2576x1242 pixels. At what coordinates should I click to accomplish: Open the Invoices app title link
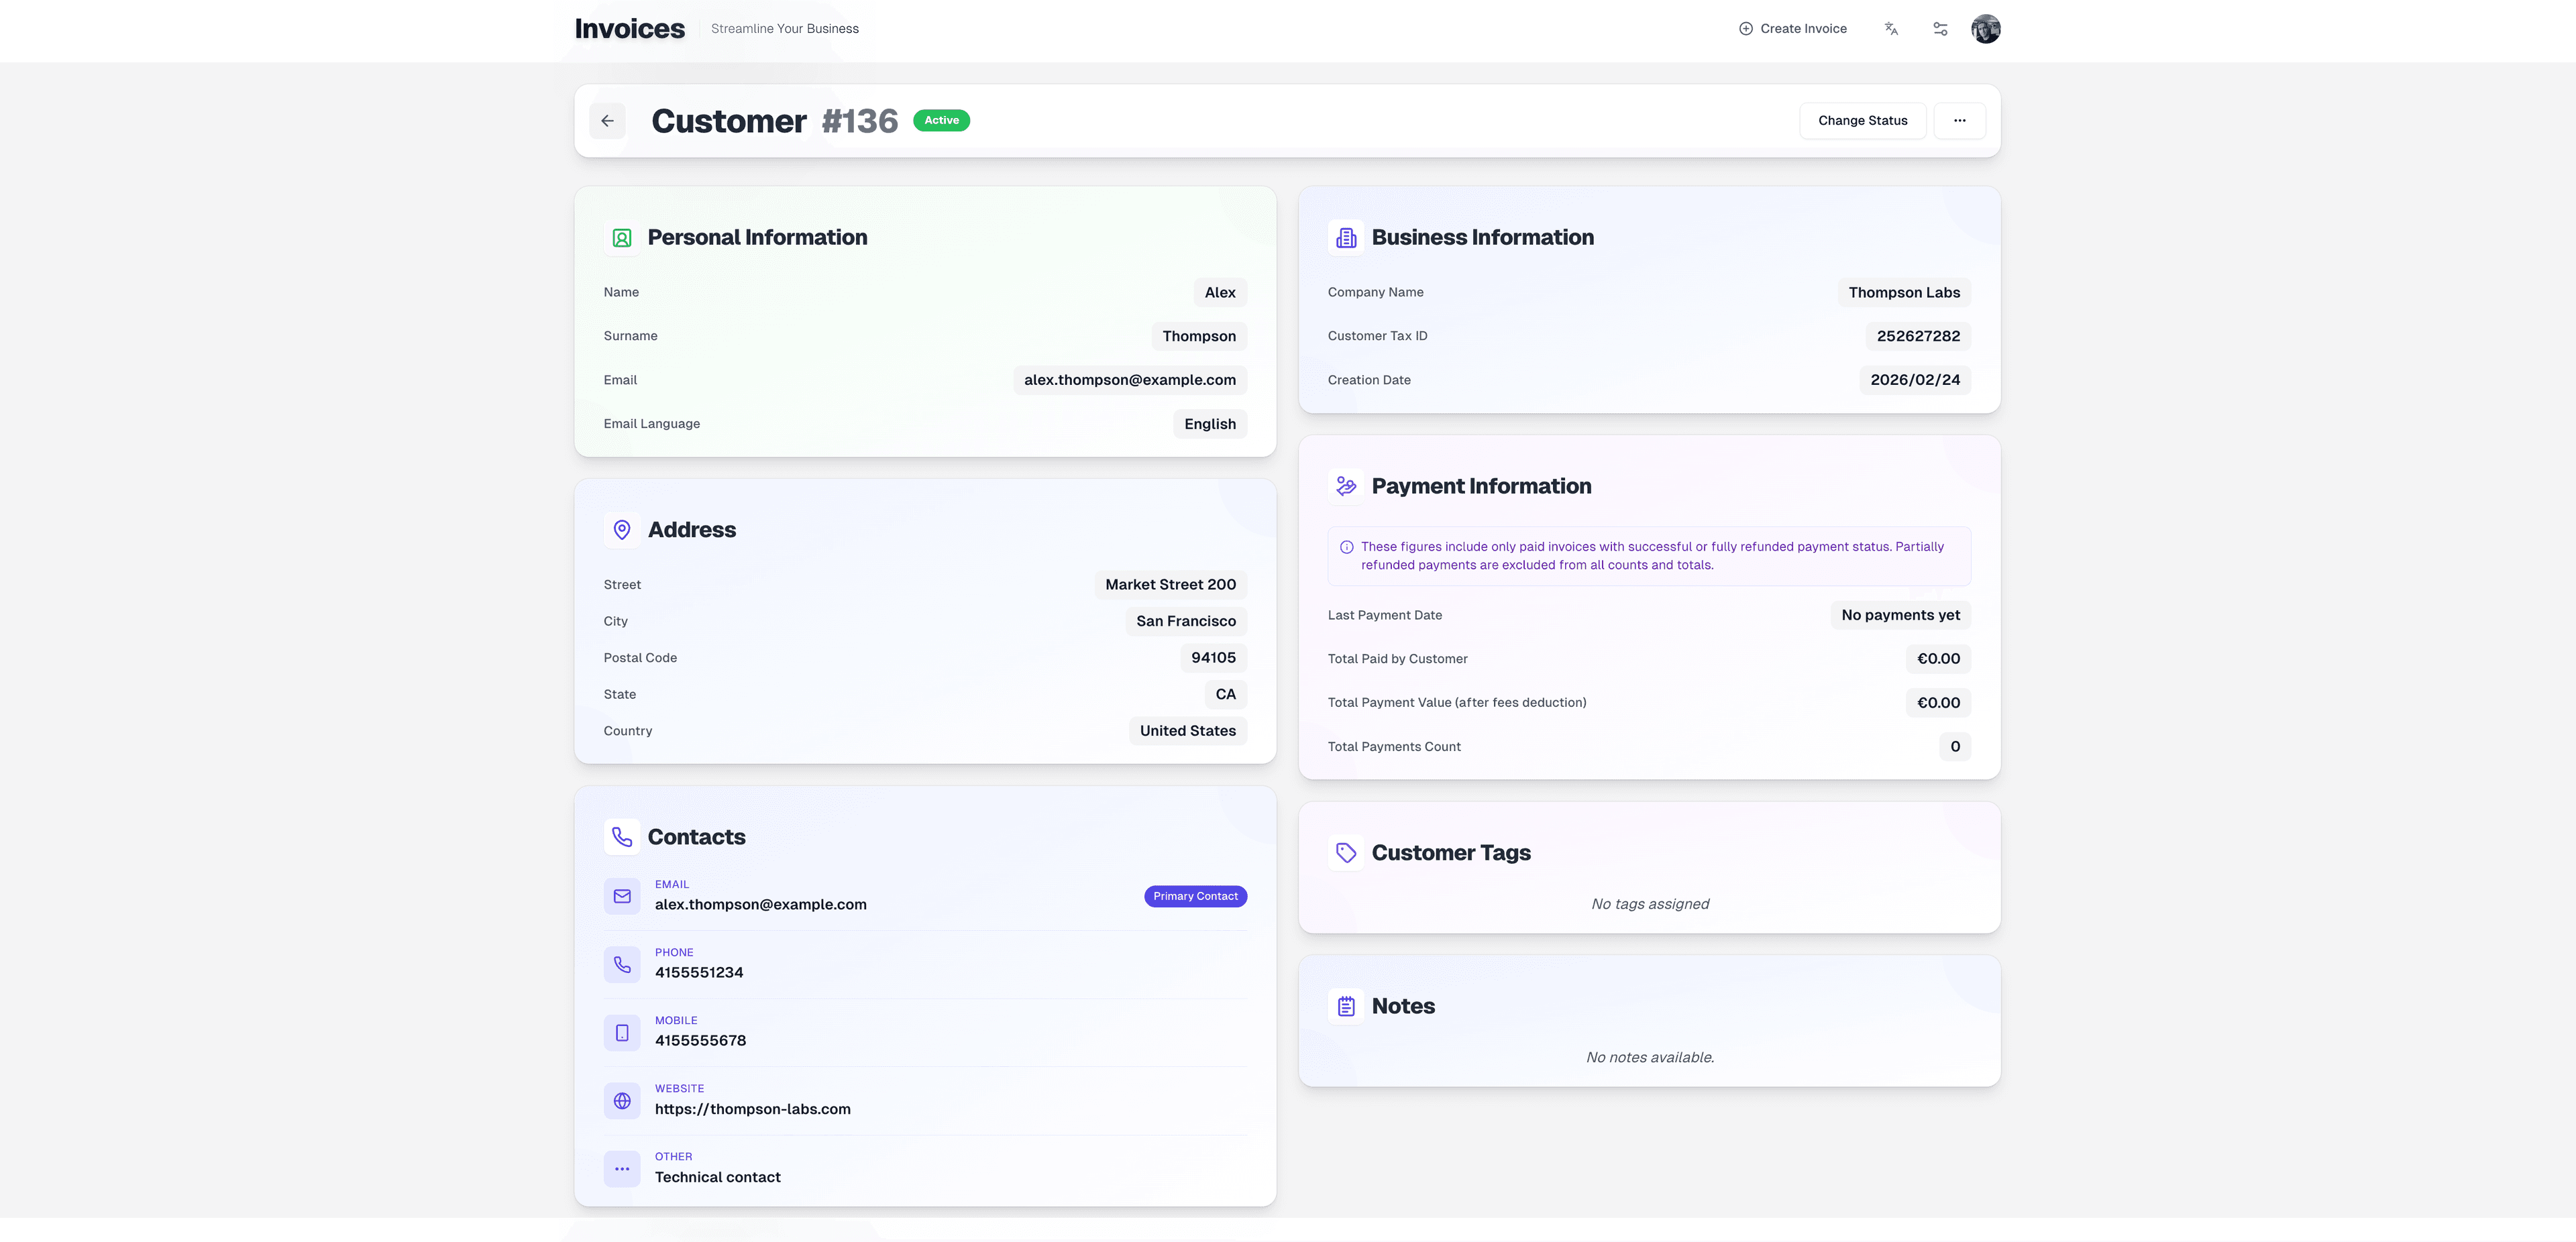point(629,28)
